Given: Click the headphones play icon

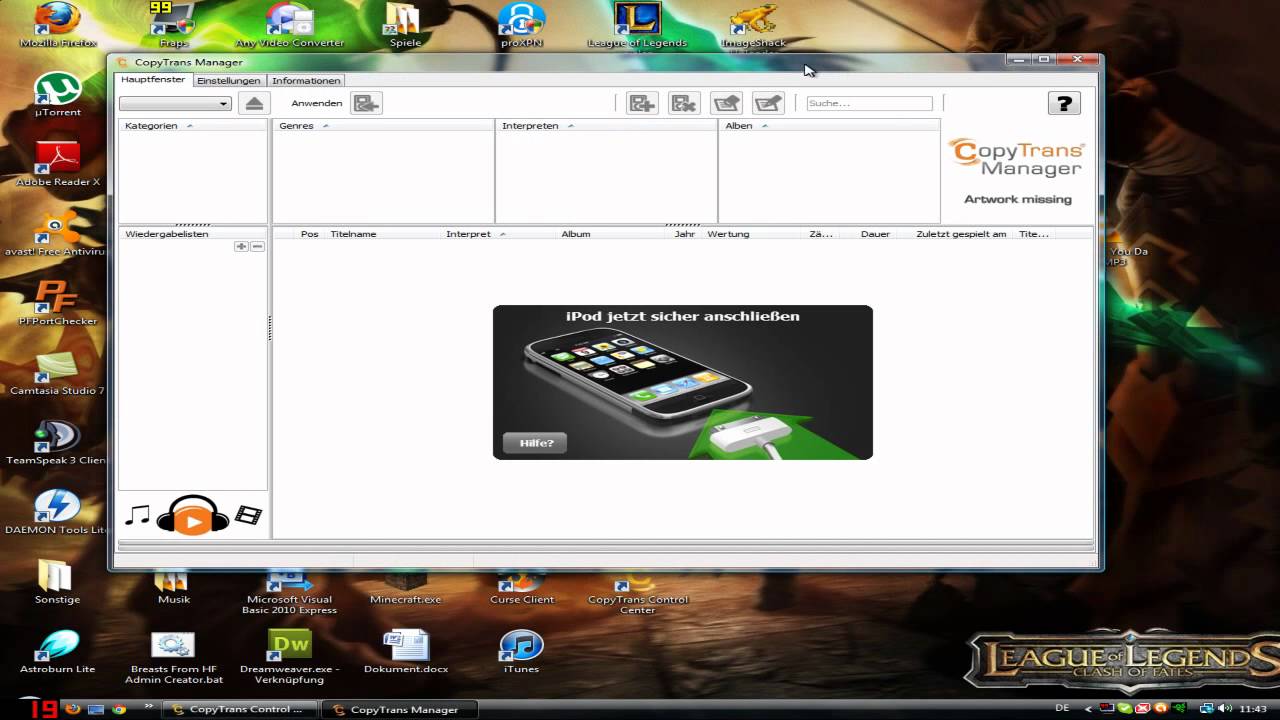Looking at the screenshot, I should (x=193, y=516).
